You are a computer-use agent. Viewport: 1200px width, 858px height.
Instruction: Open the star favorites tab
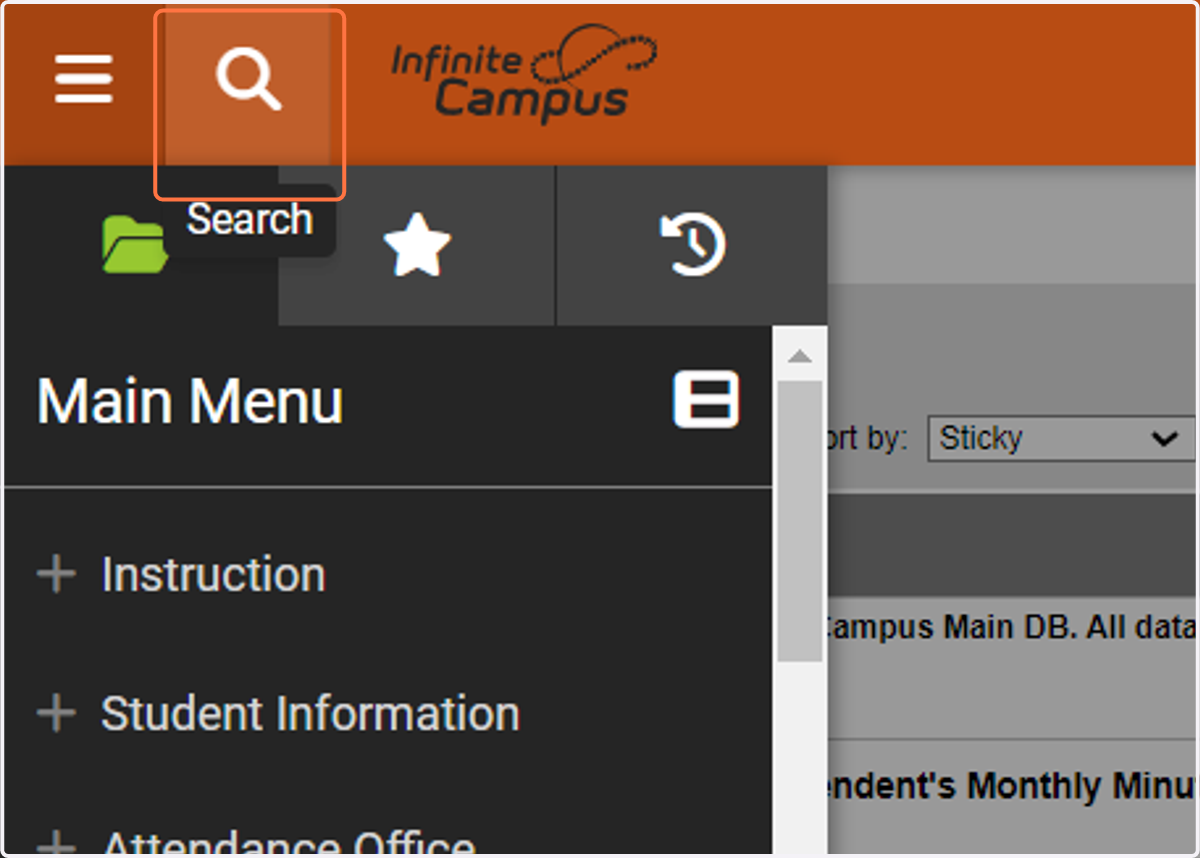point(417,245)
